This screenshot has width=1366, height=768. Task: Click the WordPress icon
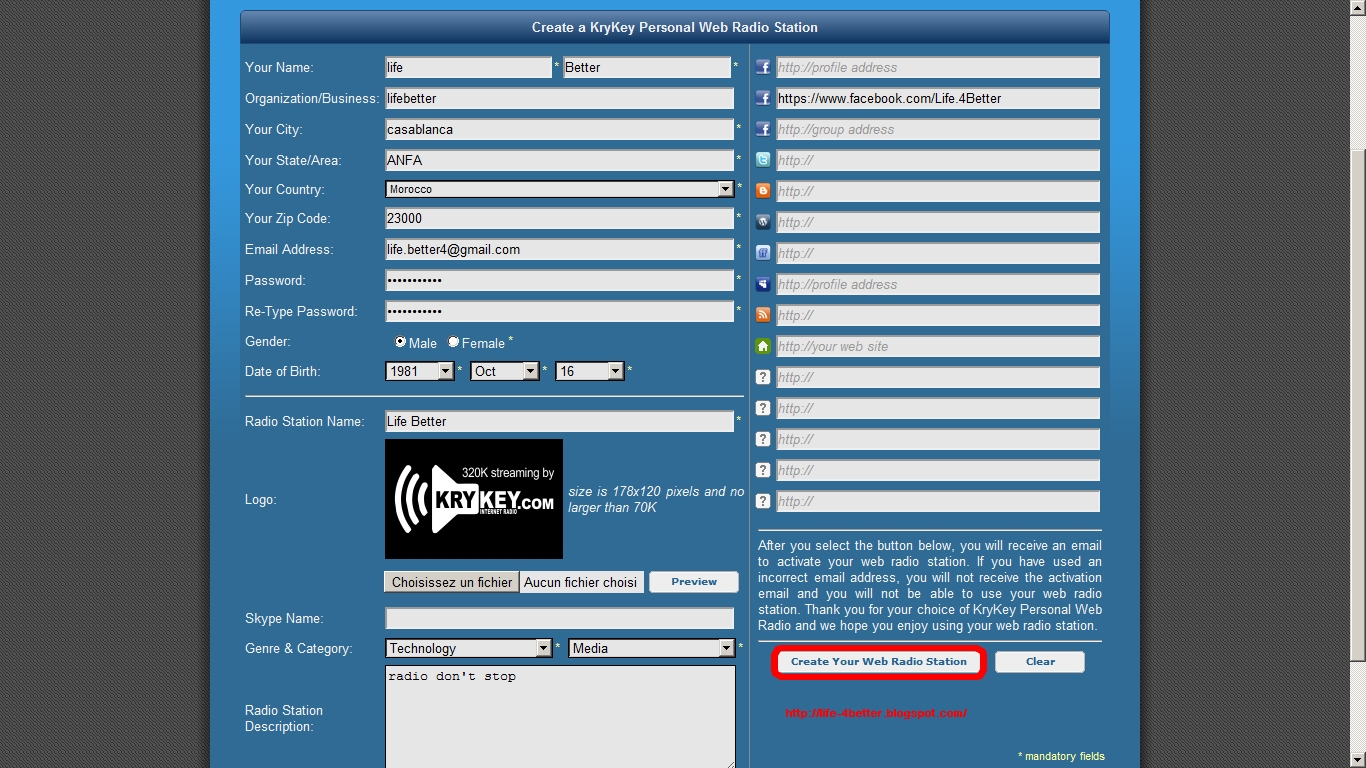coord(762,222)
